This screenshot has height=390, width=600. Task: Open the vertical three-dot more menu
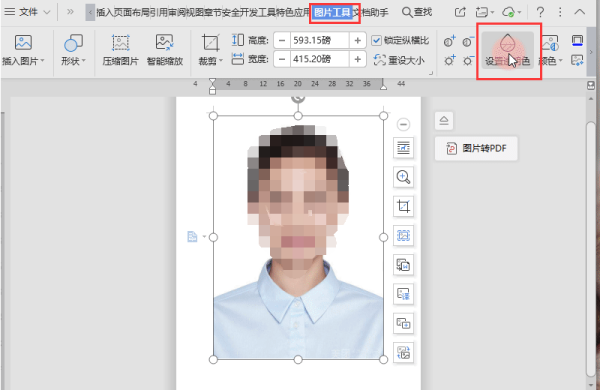pos(560,12)
